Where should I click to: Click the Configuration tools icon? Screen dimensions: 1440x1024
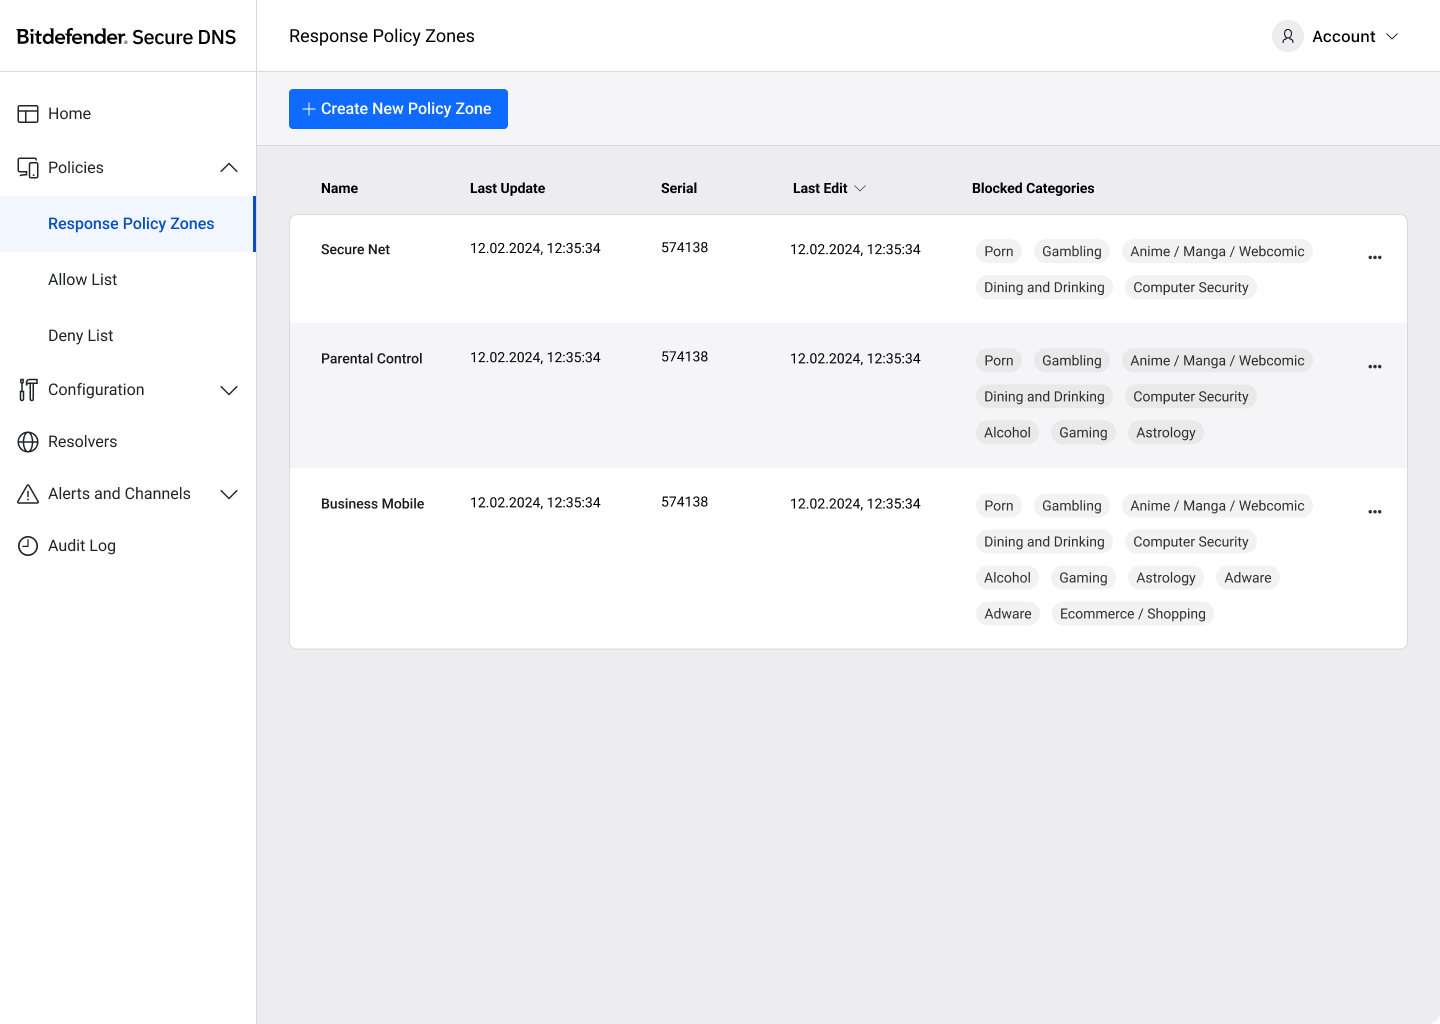point(28,390)
